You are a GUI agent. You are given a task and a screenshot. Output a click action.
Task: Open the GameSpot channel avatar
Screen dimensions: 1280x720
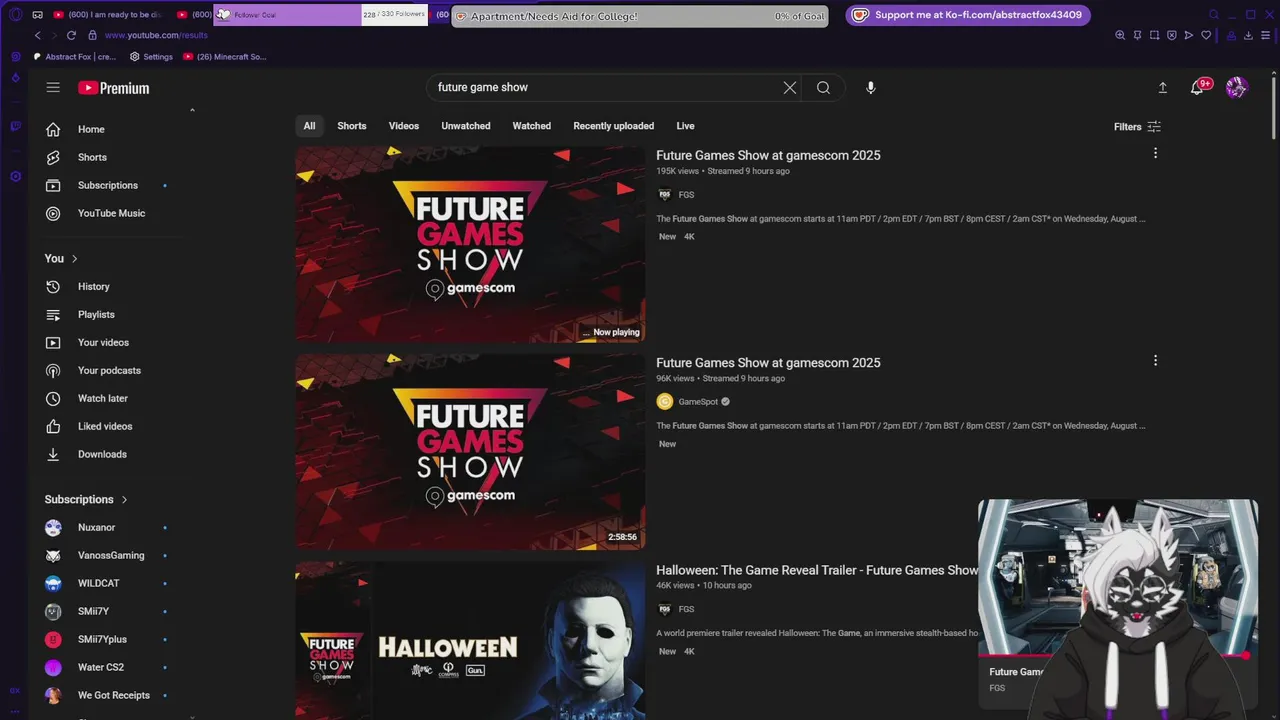pyautogui.click(x=665, y=402)
